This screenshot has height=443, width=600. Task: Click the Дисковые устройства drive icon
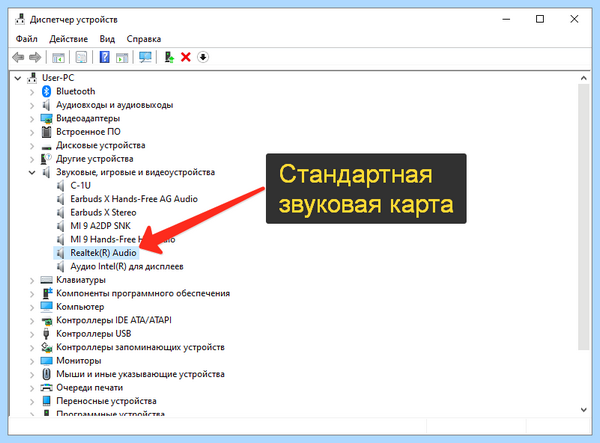tap(46, 147)
